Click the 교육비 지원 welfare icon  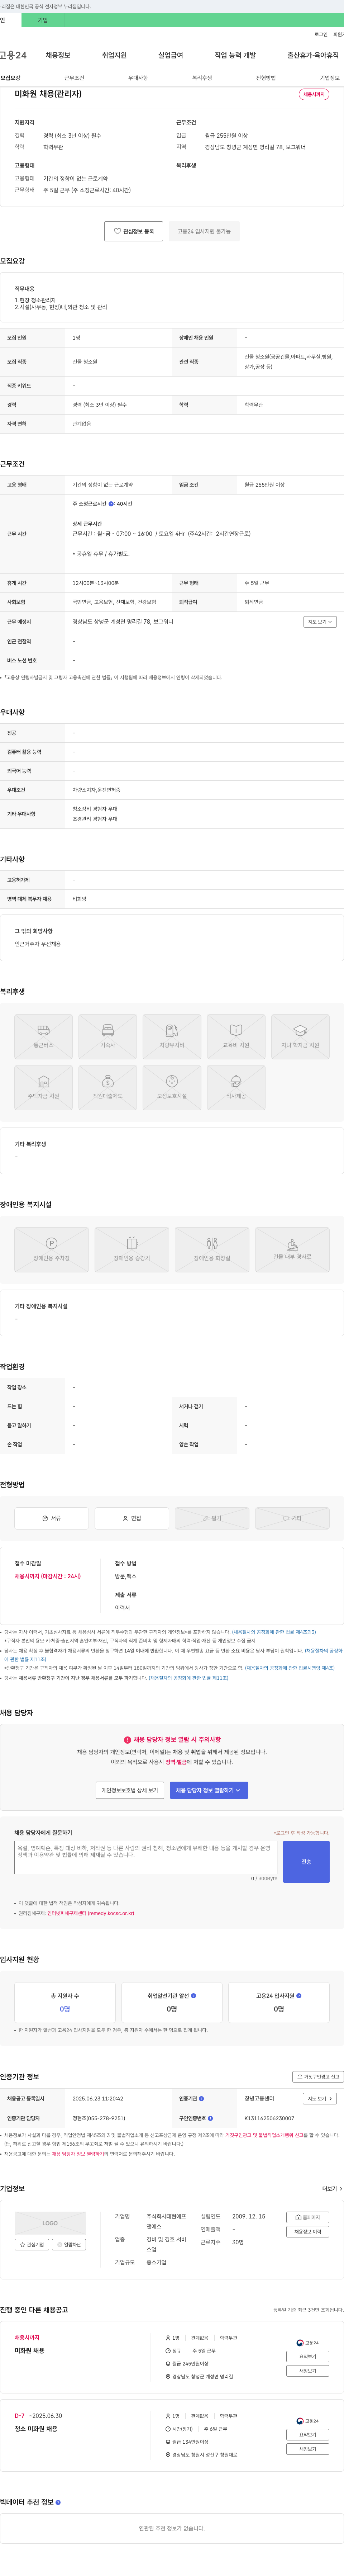click(236, 1036)
